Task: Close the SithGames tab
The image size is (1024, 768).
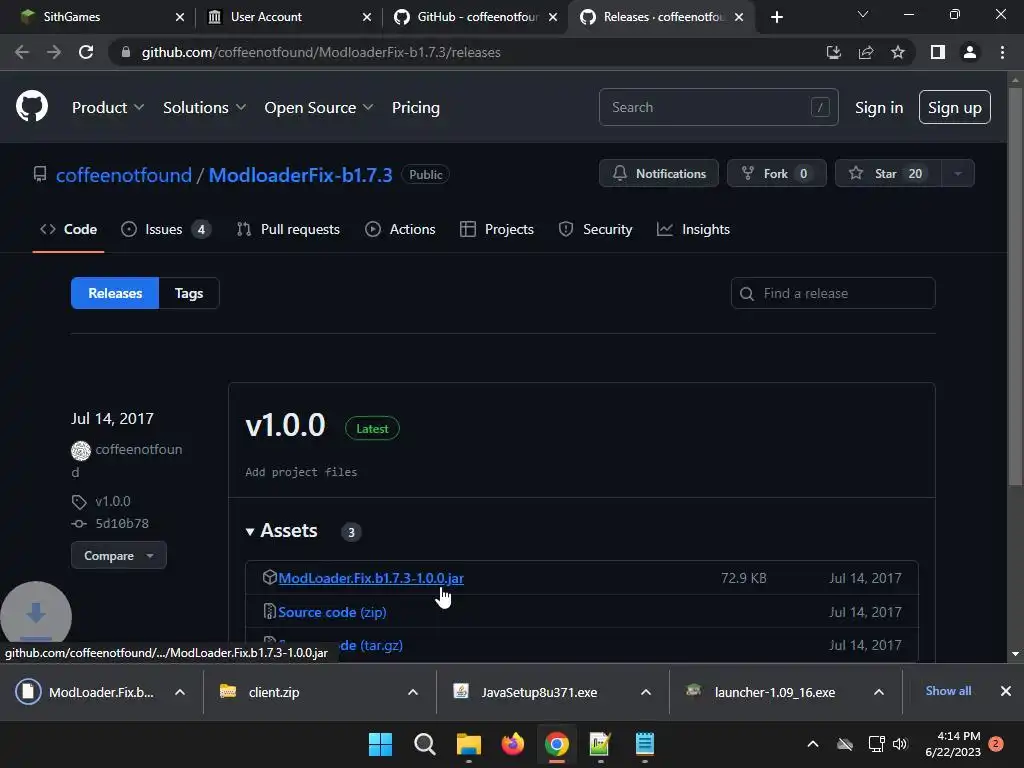Action: 180,17
